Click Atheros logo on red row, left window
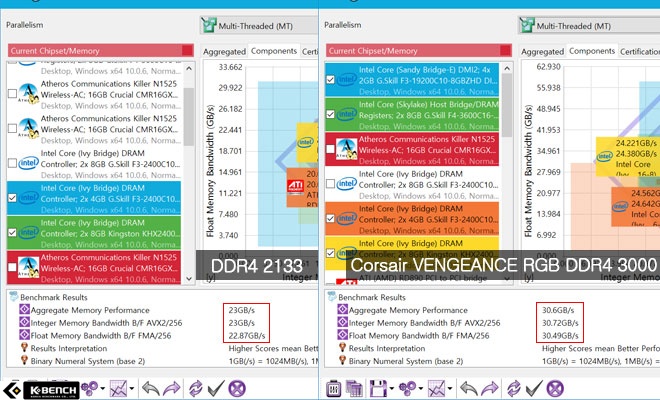This screenshot has width=660, height=400. (x=29, y=267)
